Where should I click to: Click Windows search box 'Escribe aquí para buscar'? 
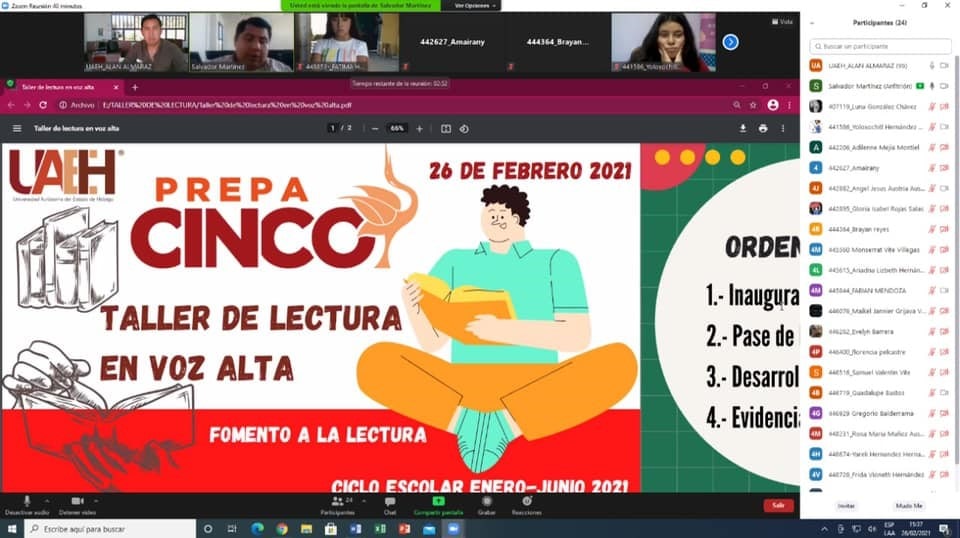tap(110, 529)
